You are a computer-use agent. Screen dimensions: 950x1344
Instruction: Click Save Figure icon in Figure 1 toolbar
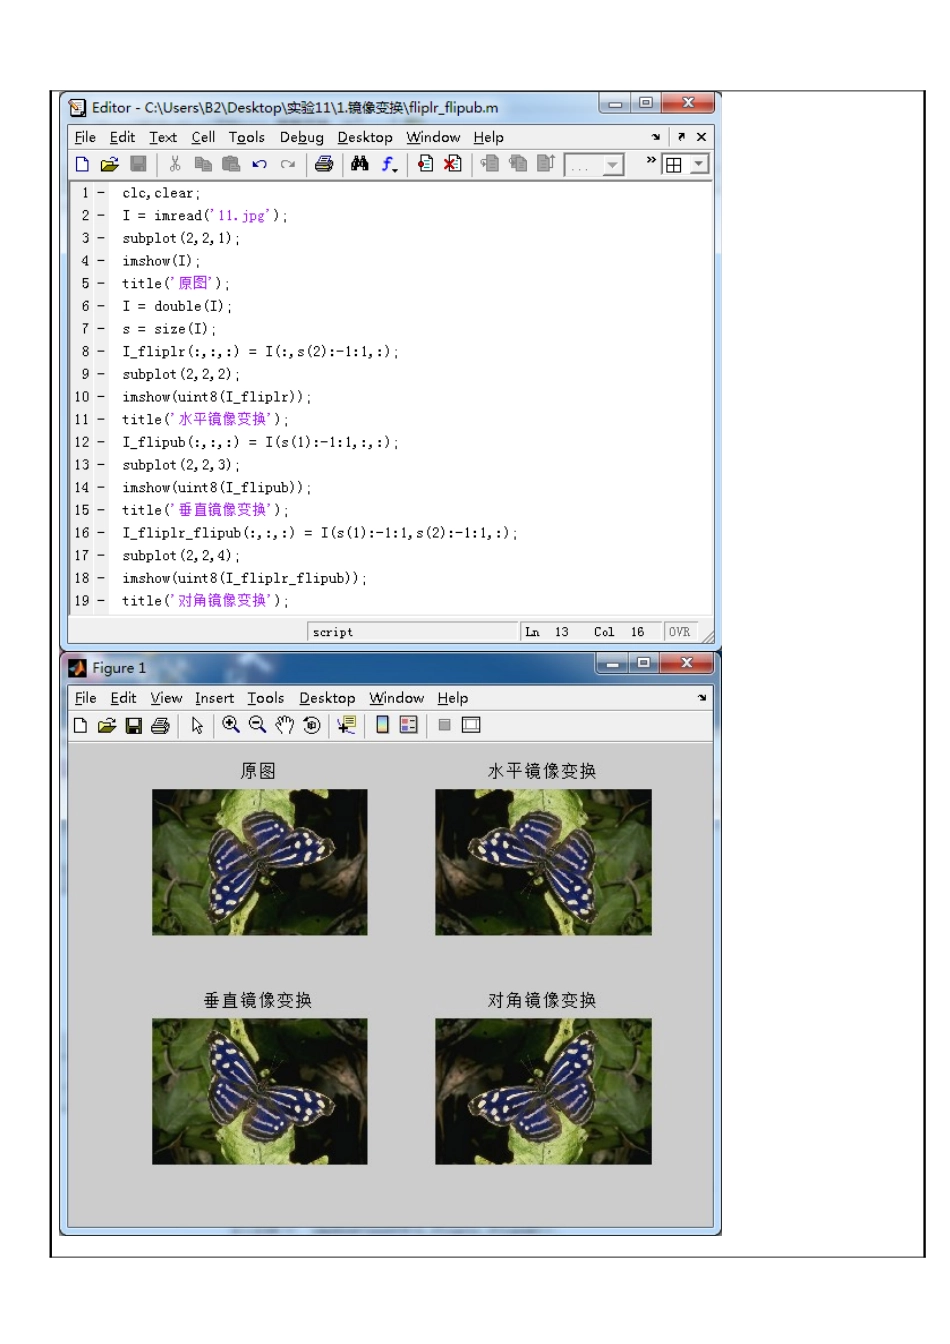pos(133,726)
